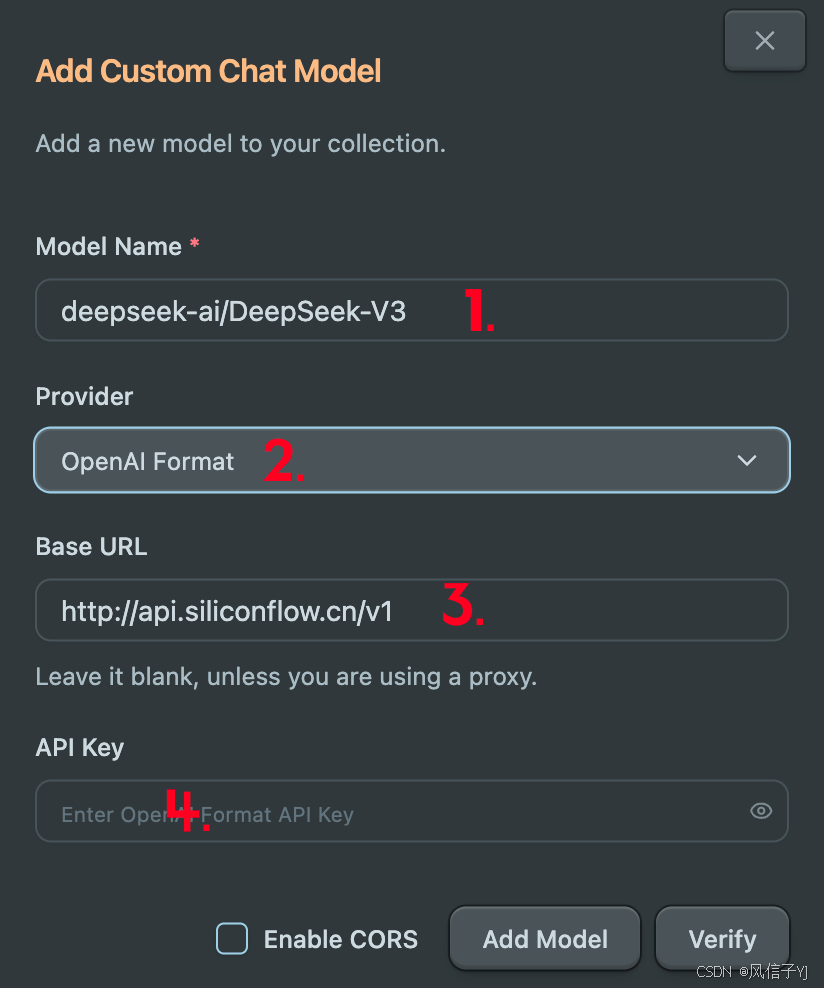The image size is (824, 988).
Task: Click the red number 3 annotation
Action: pos(463,604)
